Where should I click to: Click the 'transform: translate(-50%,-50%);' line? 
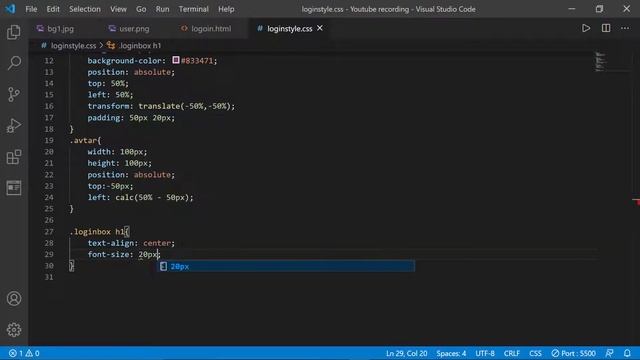(x=161, y=106)
